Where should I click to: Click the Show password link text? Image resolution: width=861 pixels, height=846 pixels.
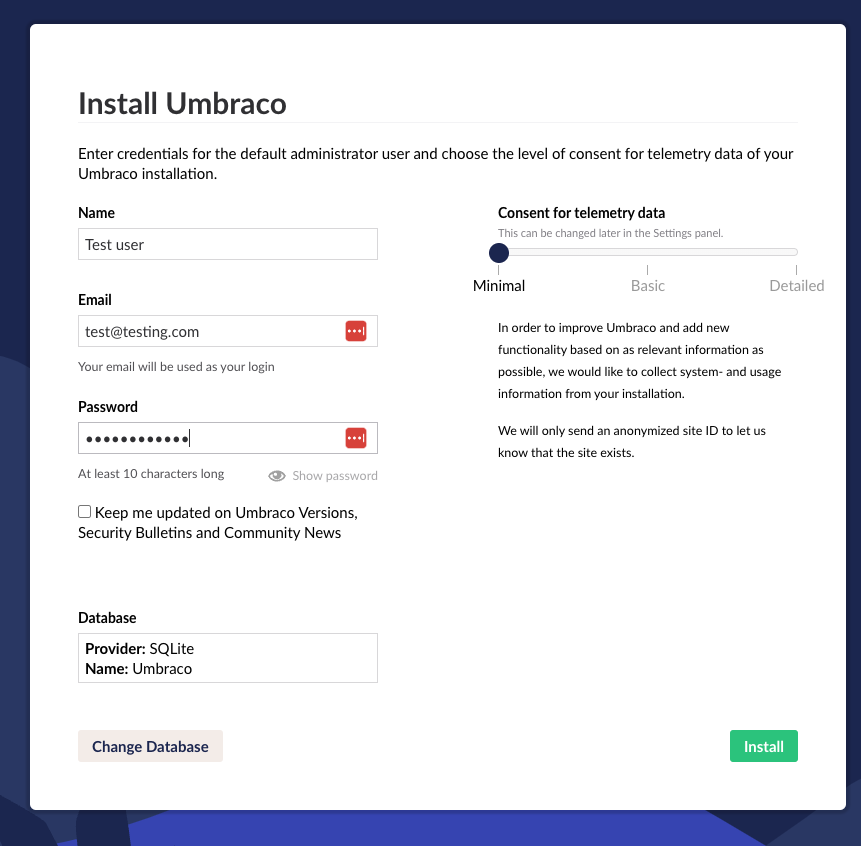[334, 475]
